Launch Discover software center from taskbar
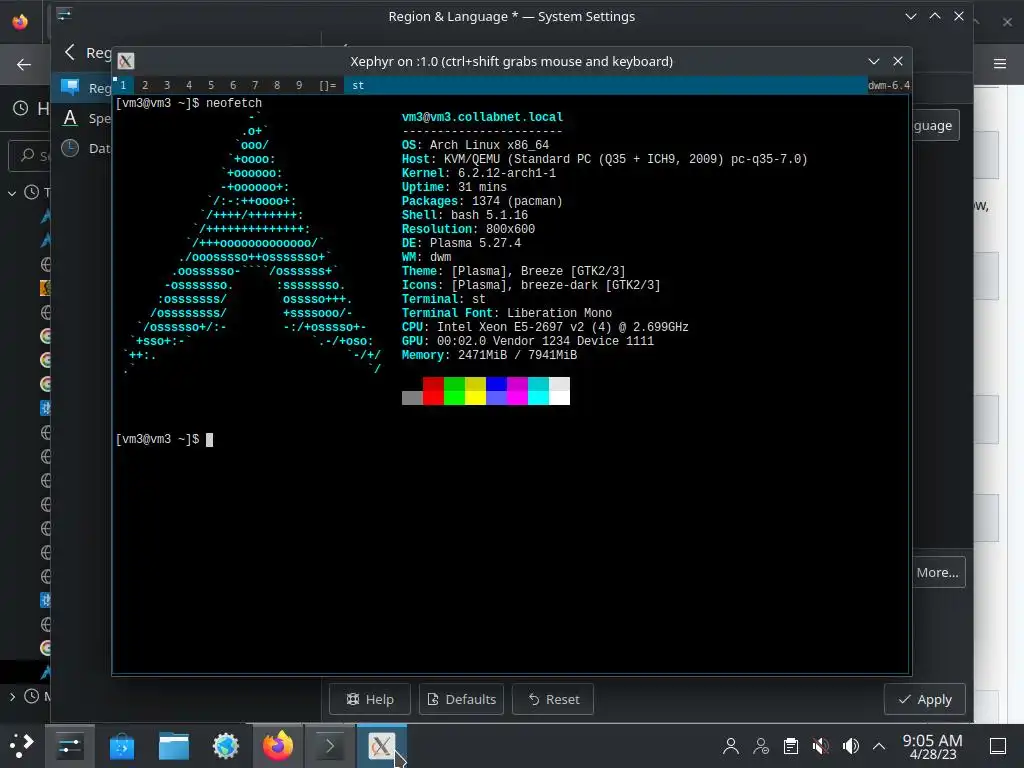 121,745
